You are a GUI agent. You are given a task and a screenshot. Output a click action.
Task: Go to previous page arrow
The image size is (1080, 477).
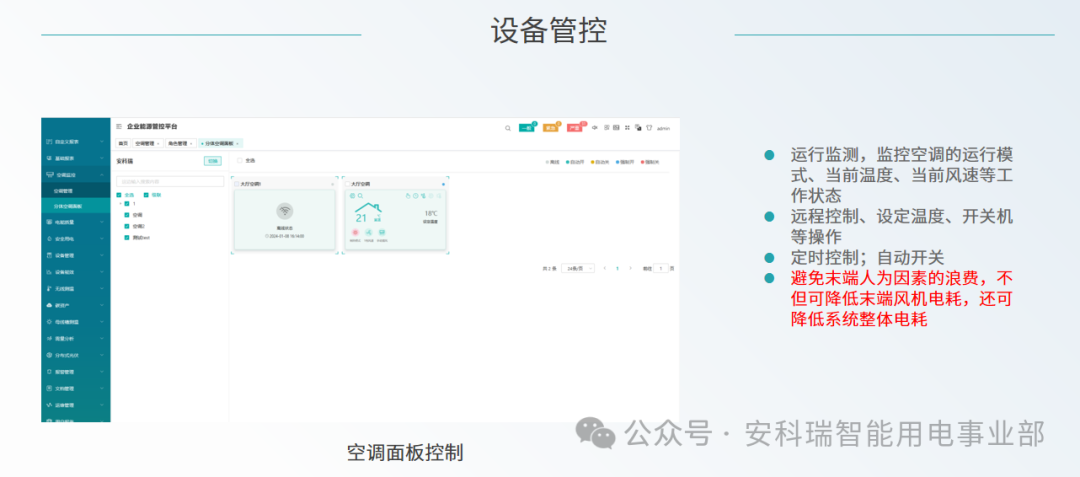(x=605, y=268)
